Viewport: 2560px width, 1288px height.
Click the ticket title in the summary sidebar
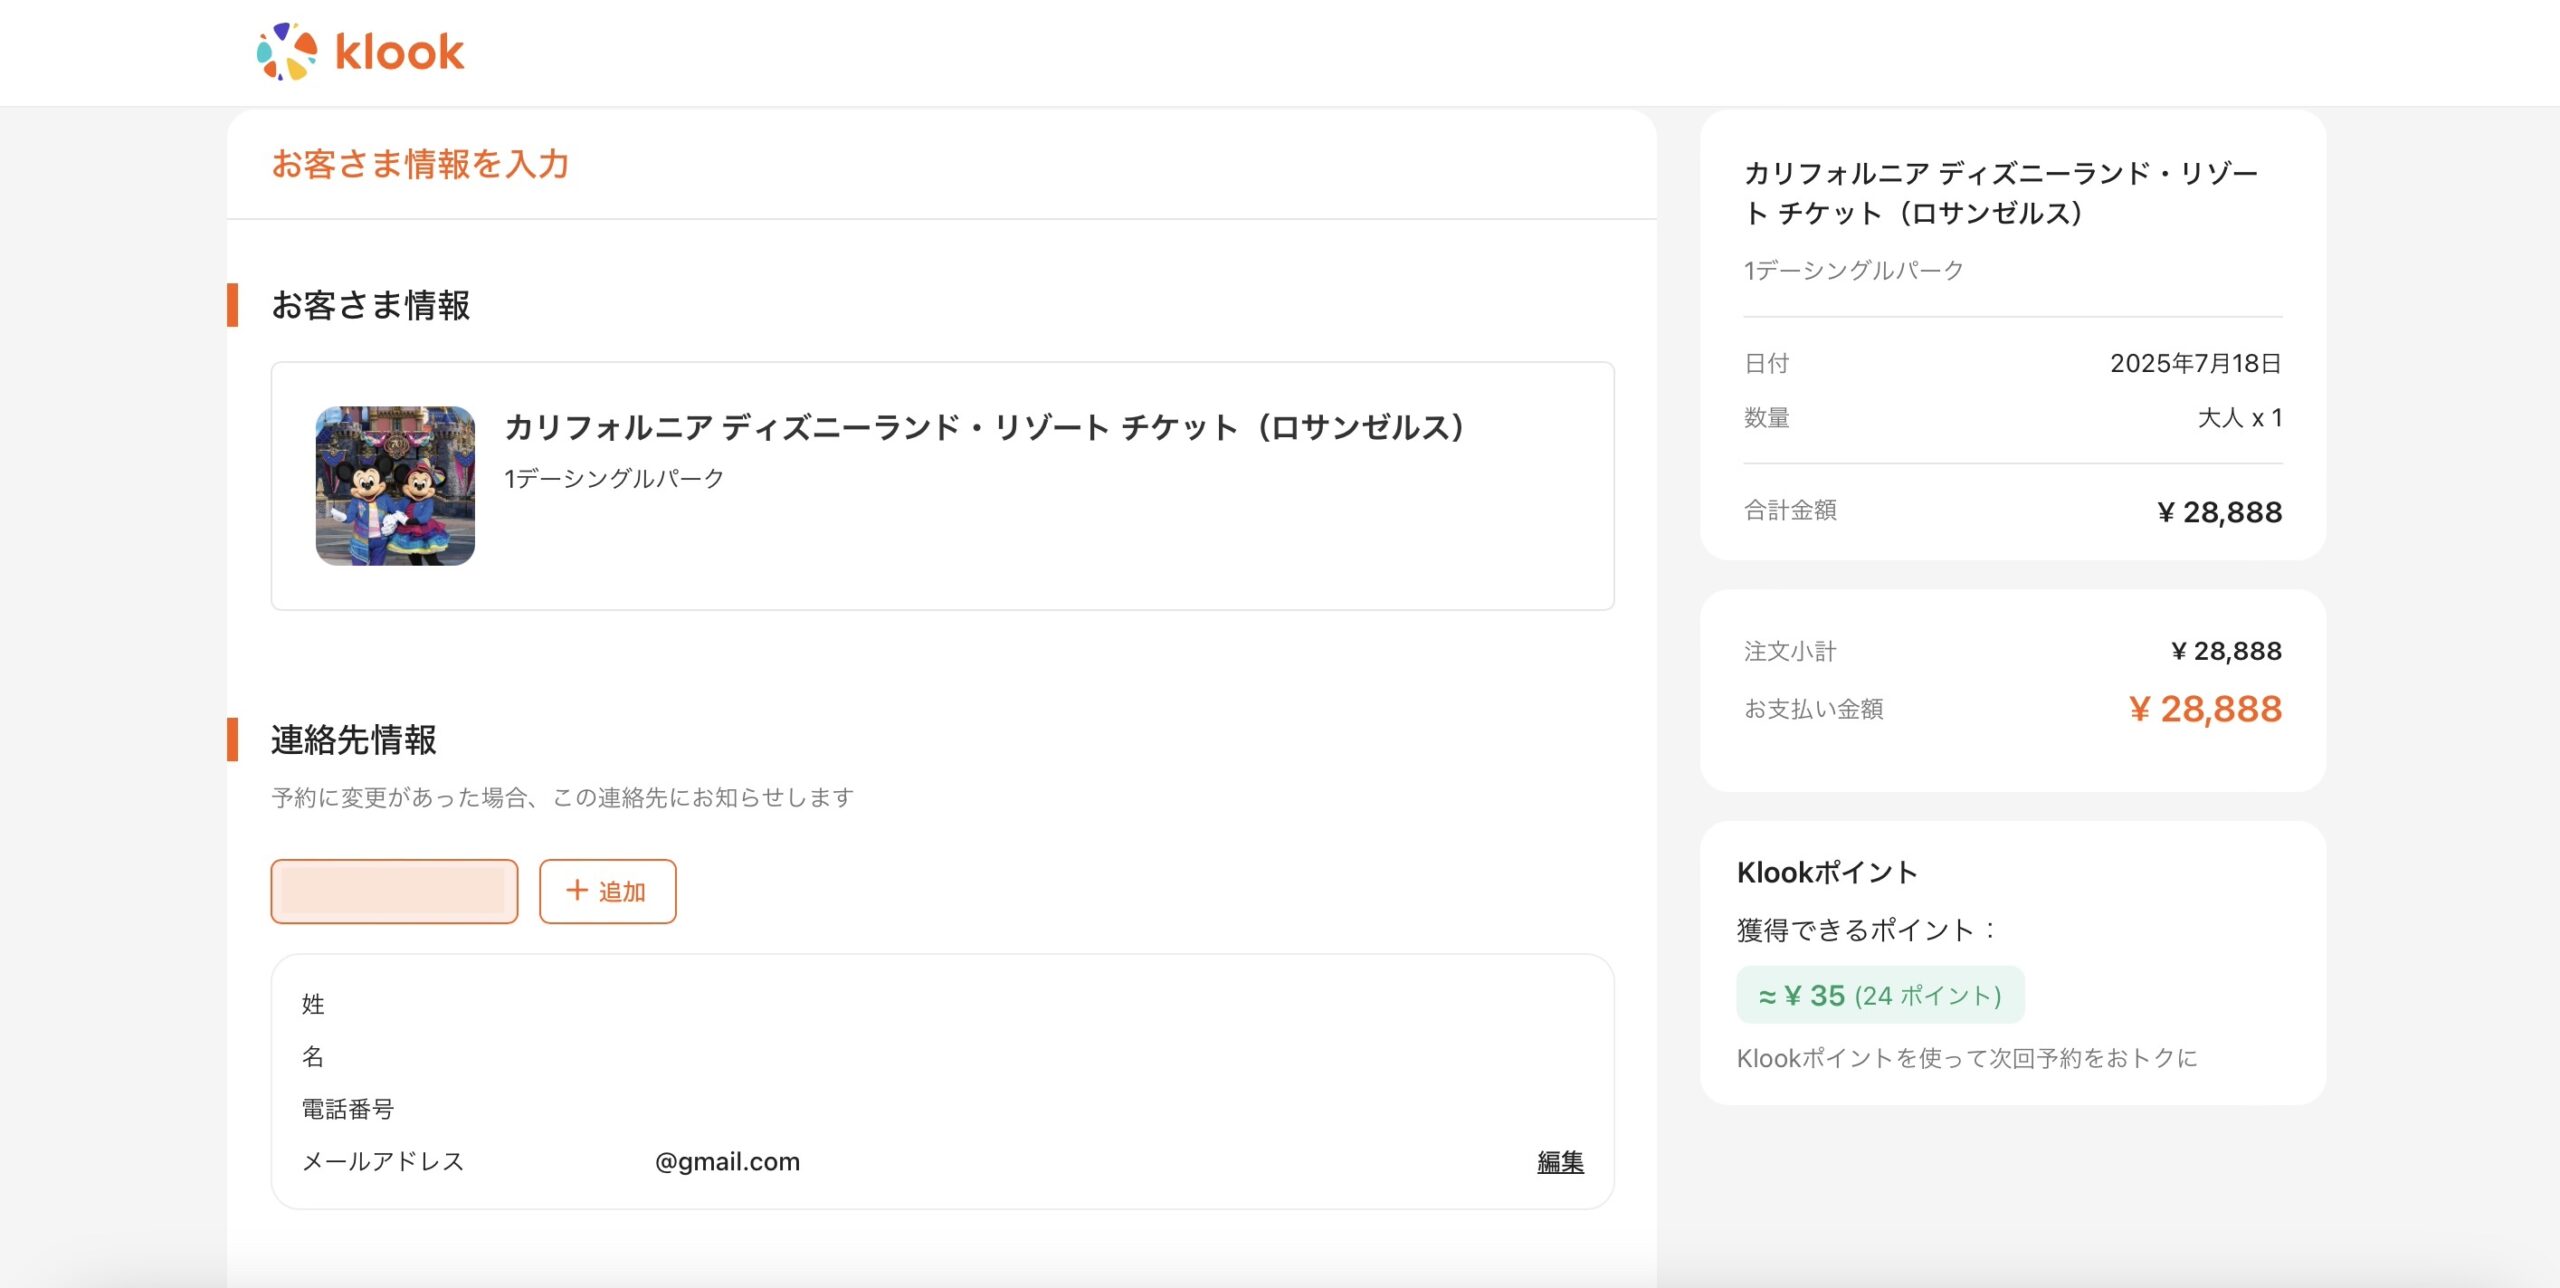[2001, 193]
